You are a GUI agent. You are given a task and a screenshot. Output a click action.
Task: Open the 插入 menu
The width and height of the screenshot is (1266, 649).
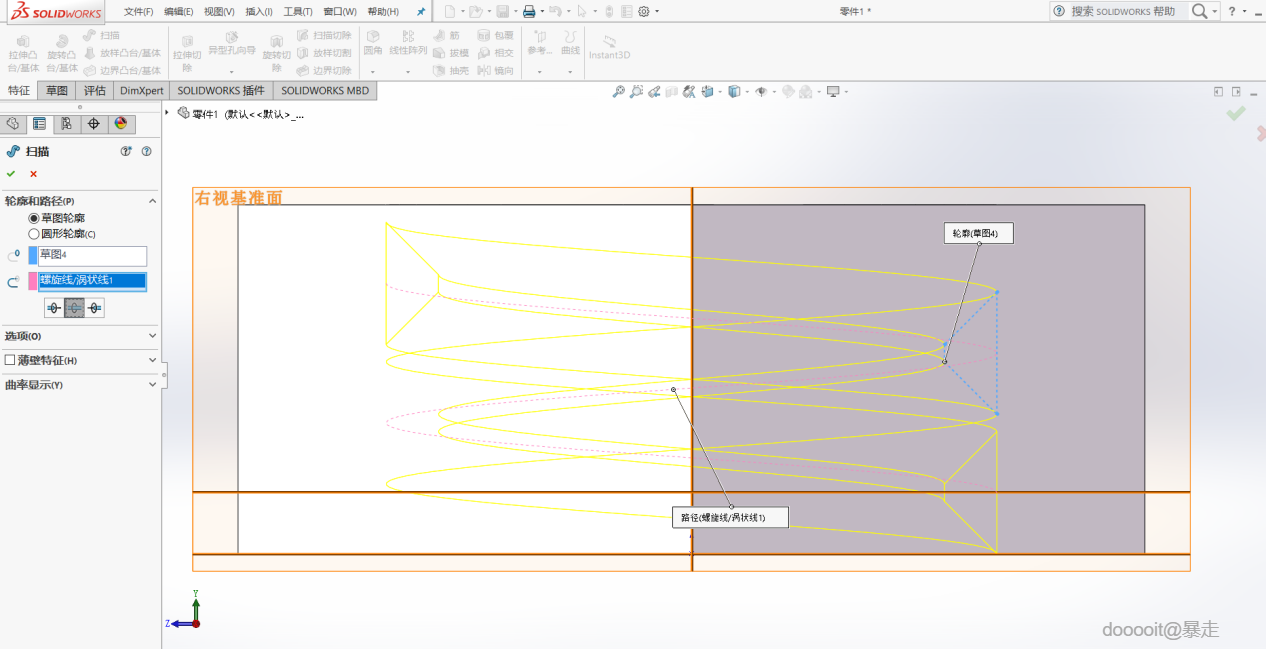point(258,11)
